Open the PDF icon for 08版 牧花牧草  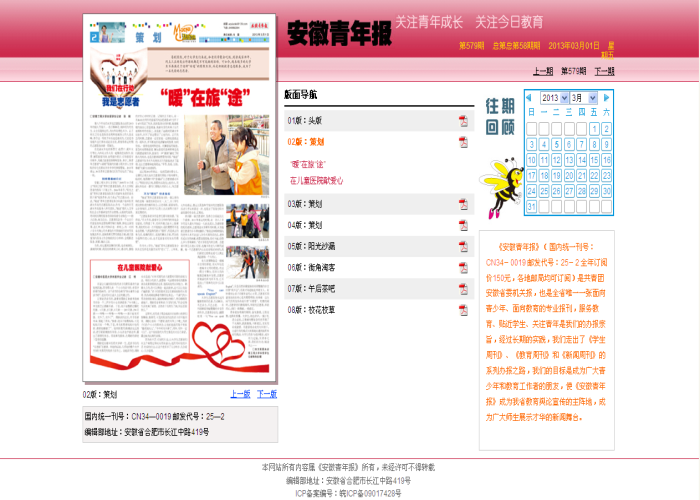(x=463, y=310)
